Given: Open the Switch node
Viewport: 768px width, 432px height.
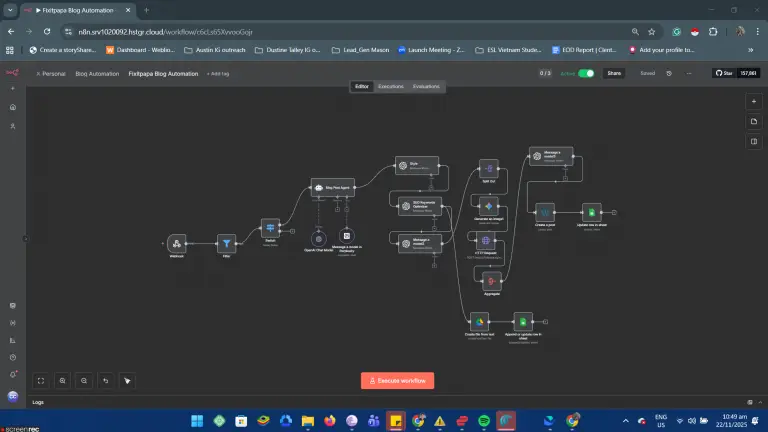Looking at the screenshot, I should [x=269, y=228].
